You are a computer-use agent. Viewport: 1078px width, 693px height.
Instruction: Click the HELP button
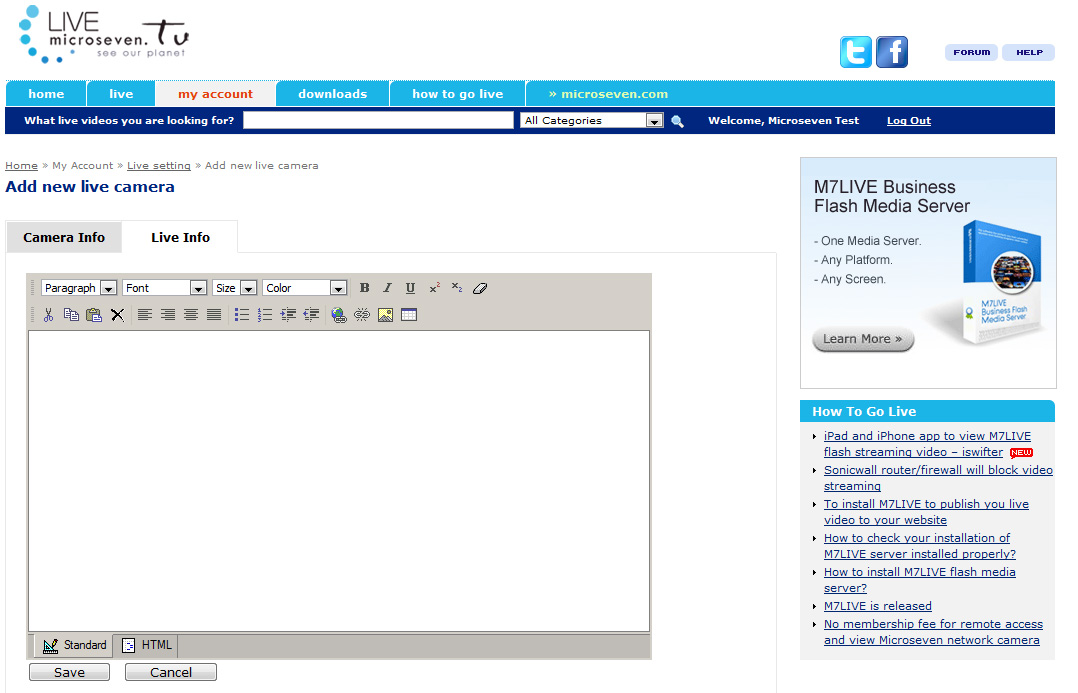coord(1029,52)
